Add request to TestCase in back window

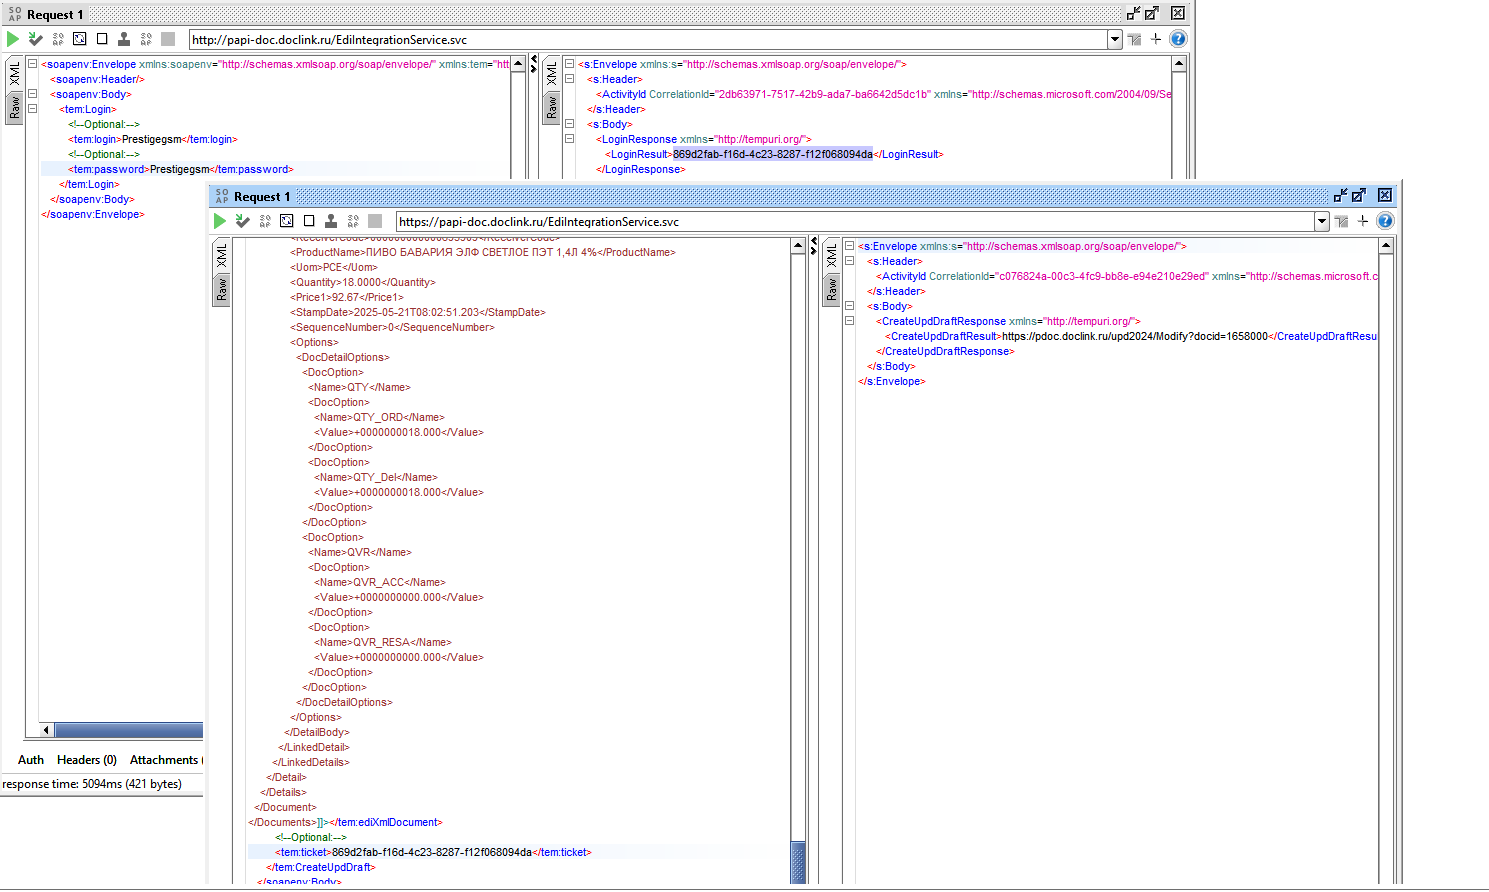coord(35,39)
